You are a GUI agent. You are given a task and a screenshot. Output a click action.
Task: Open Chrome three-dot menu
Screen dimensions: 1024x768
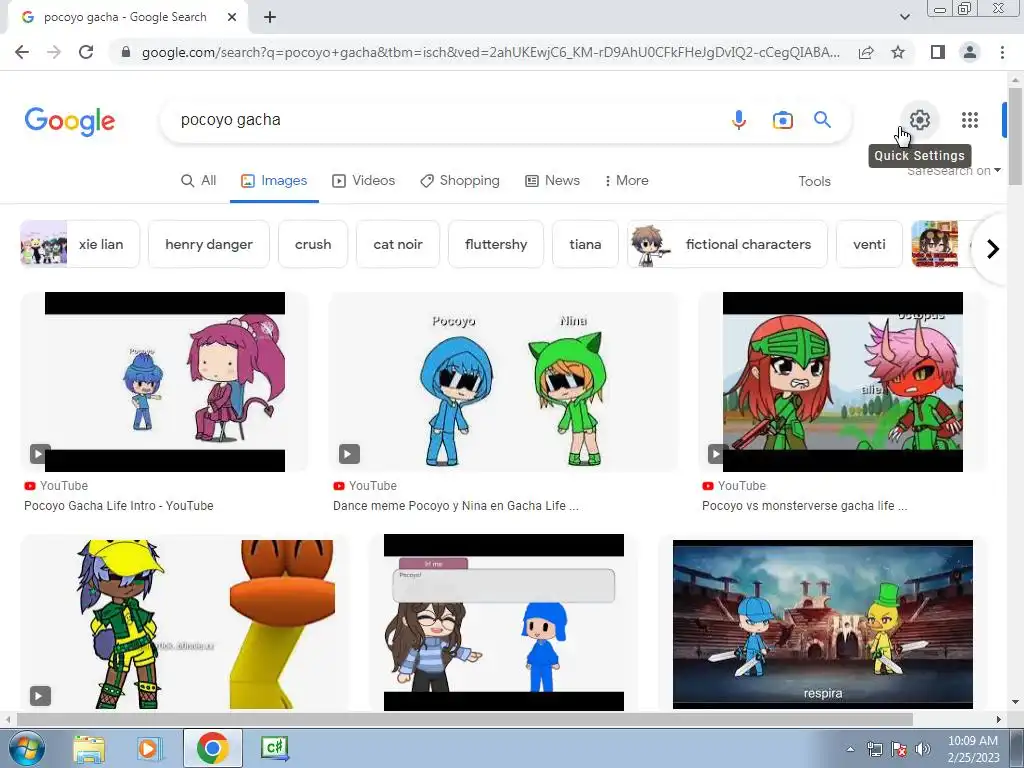coord(1002,52)
